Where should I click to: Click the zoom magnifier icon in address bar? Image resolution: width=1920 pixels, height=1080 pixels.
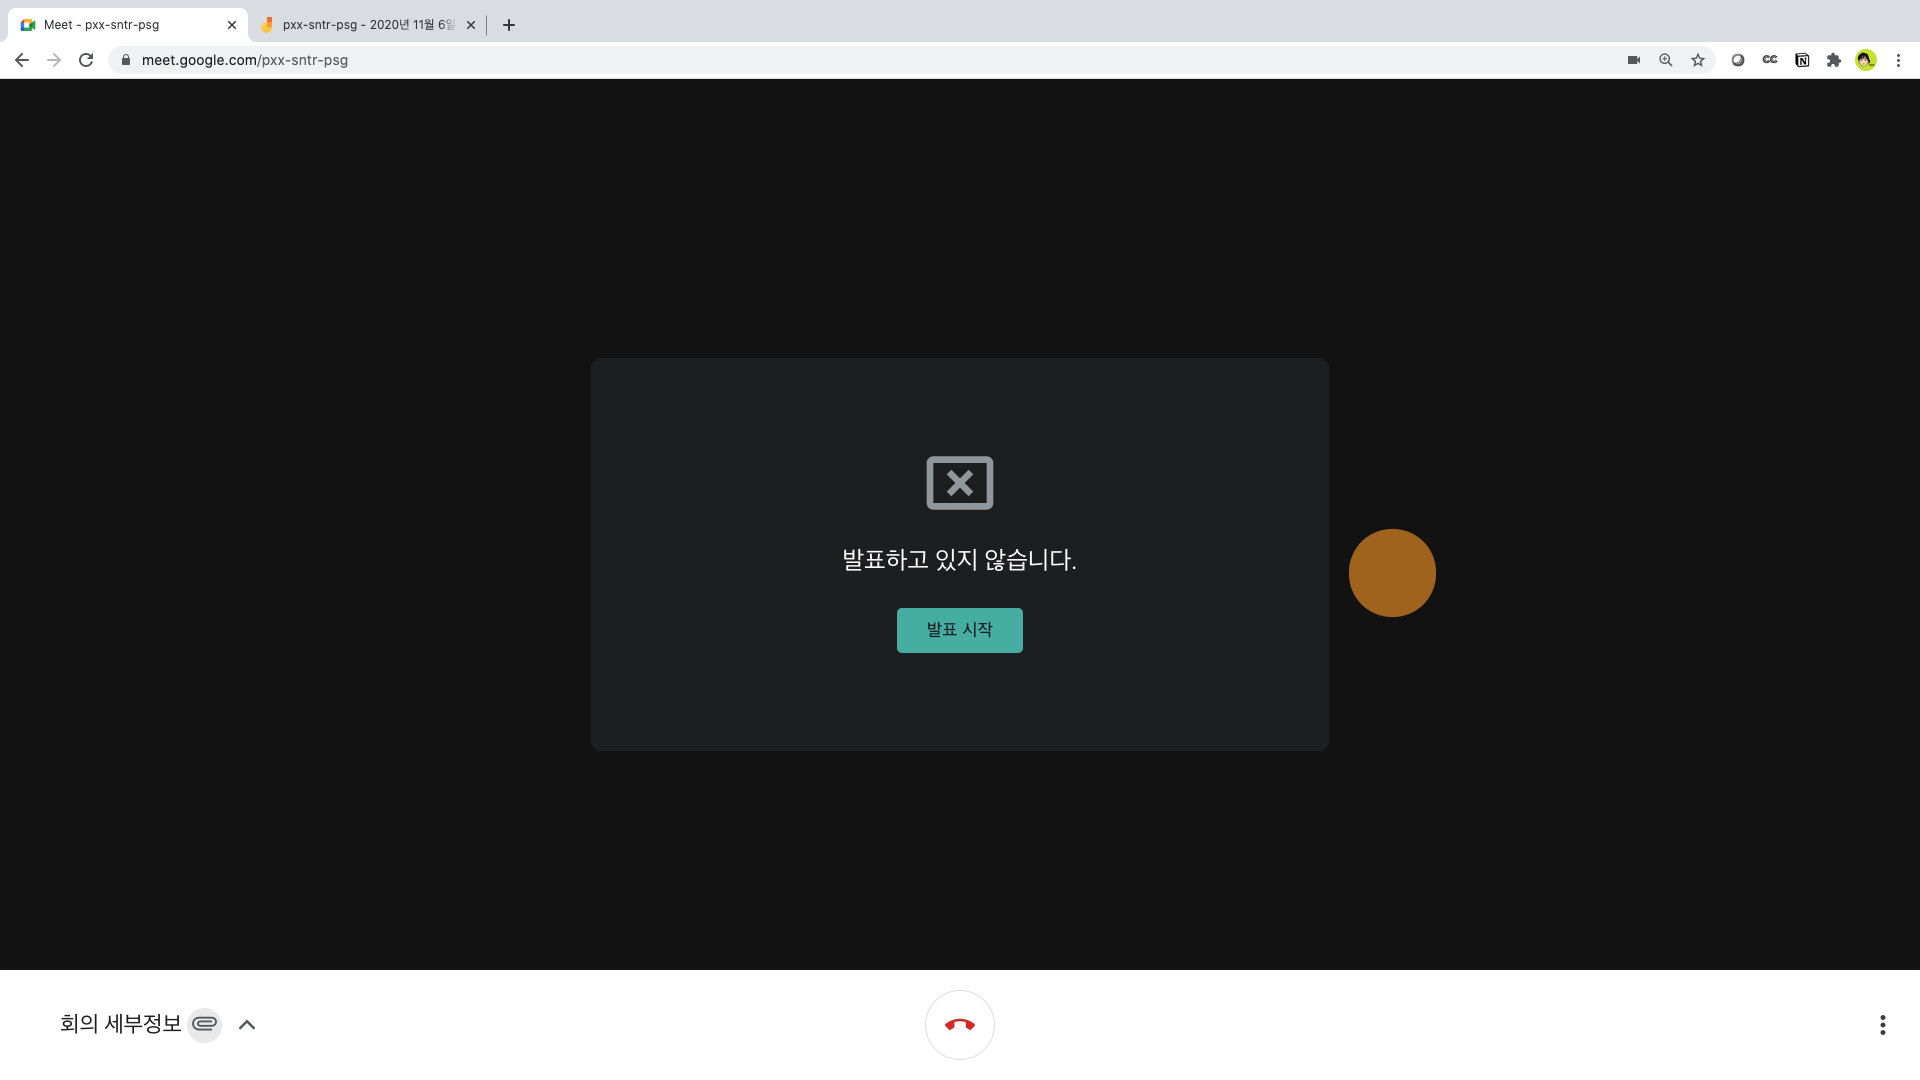[1666, 60]
